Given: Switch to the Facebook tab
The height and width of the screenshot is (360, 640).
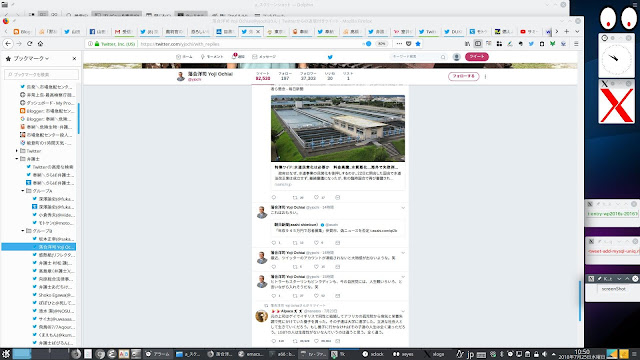Looking at the screenshot, I should pos(98,31).
